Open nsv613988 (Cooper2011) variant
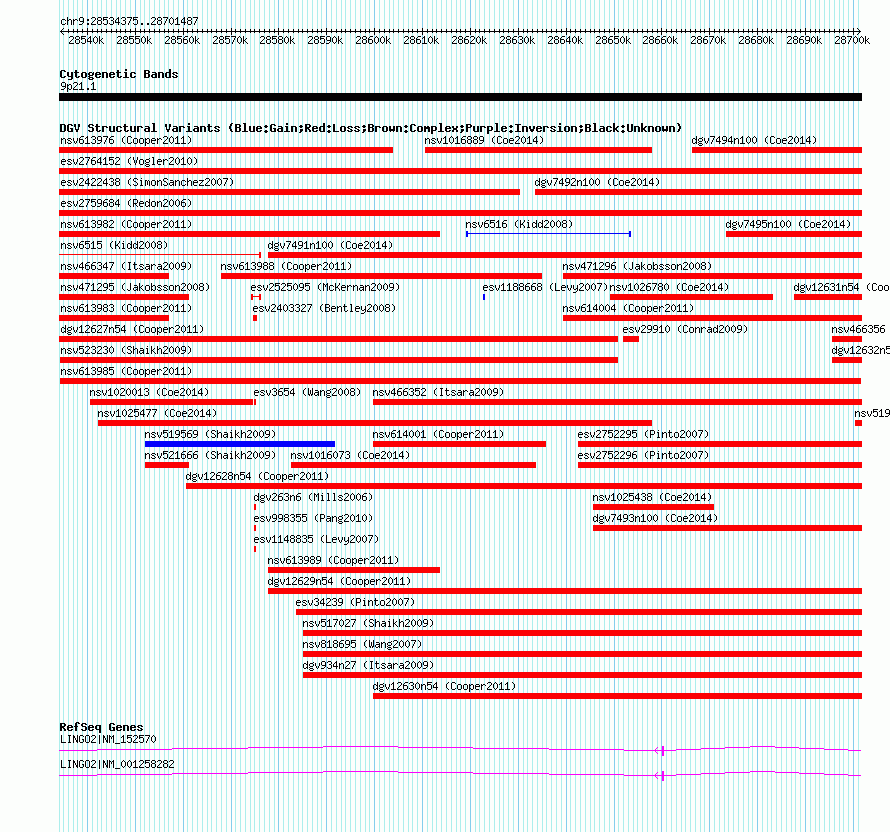This screenshot has width=890, height=832. [x=381, y=276]
